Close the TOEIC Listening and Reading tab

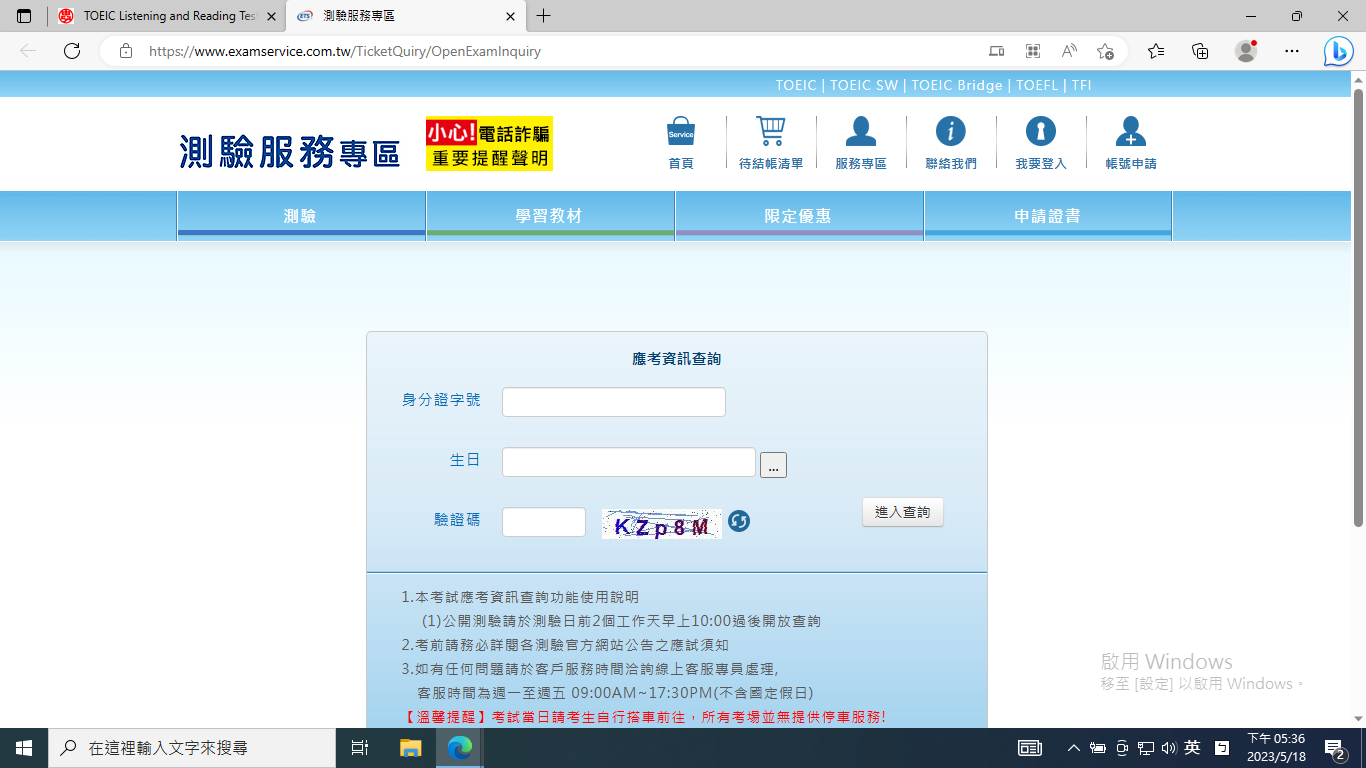(271, 16)
